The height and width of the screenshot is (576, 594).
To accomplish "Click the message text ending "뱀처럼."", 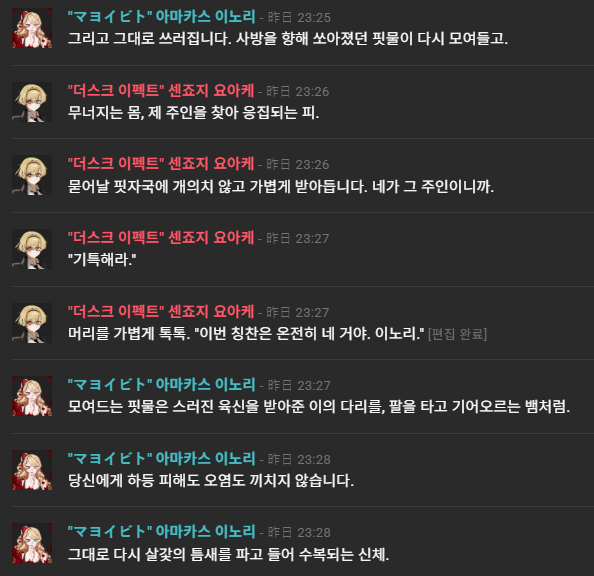I will click(x=319, y=407).
